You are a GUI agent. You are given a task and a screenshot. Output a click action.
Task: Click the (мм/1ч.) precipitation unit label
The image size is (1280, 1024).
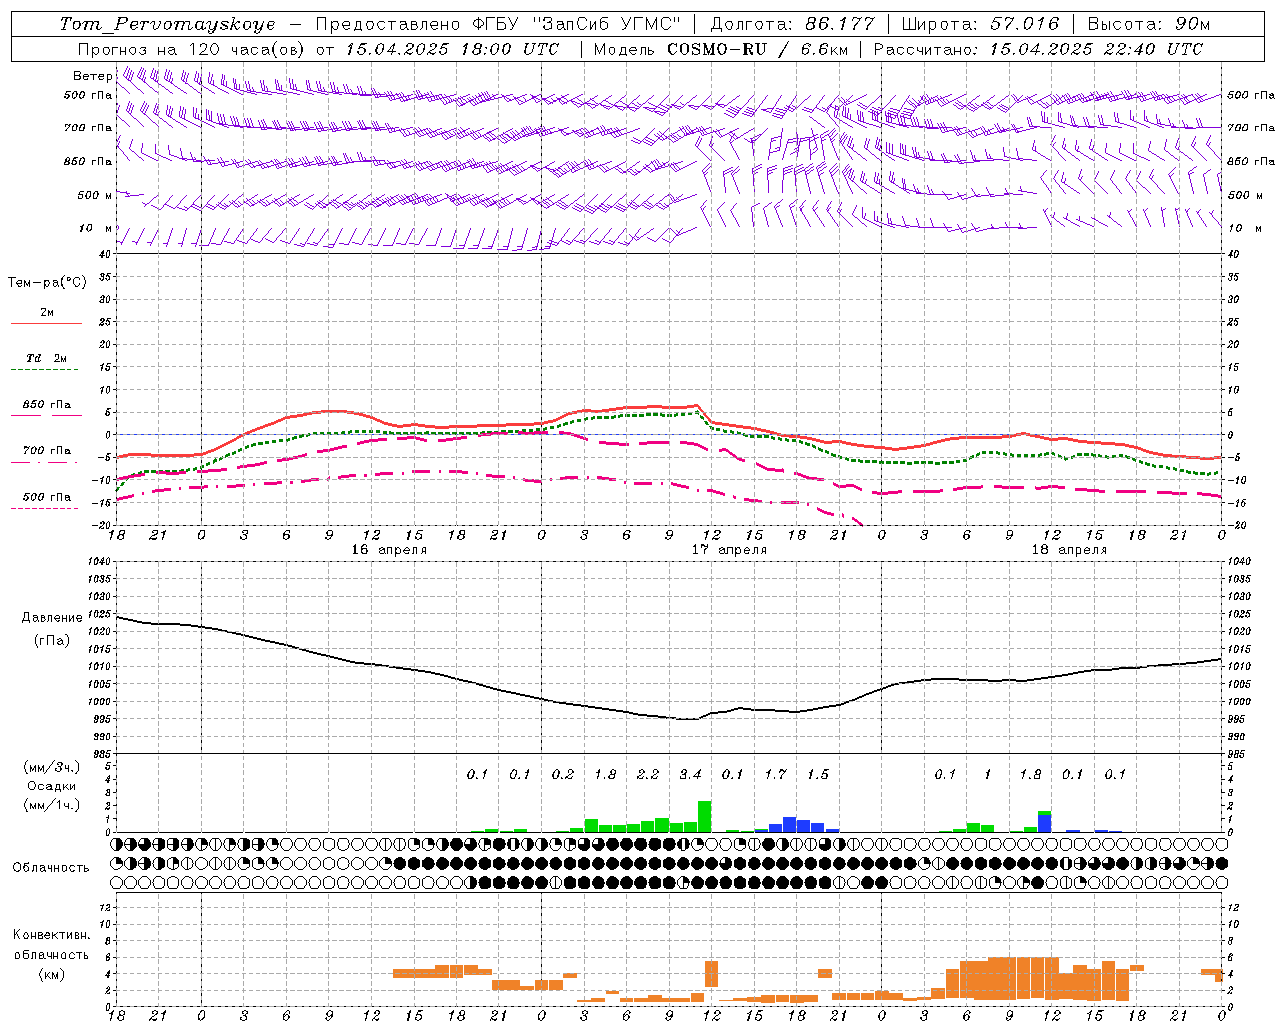pos(52,805)
